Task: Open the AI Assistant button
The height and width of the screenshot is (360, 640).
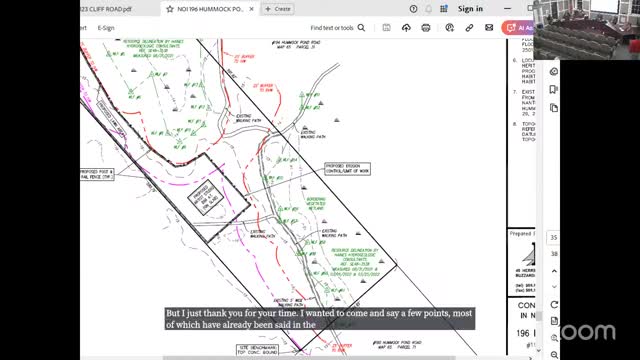Action: pos(518,28)
